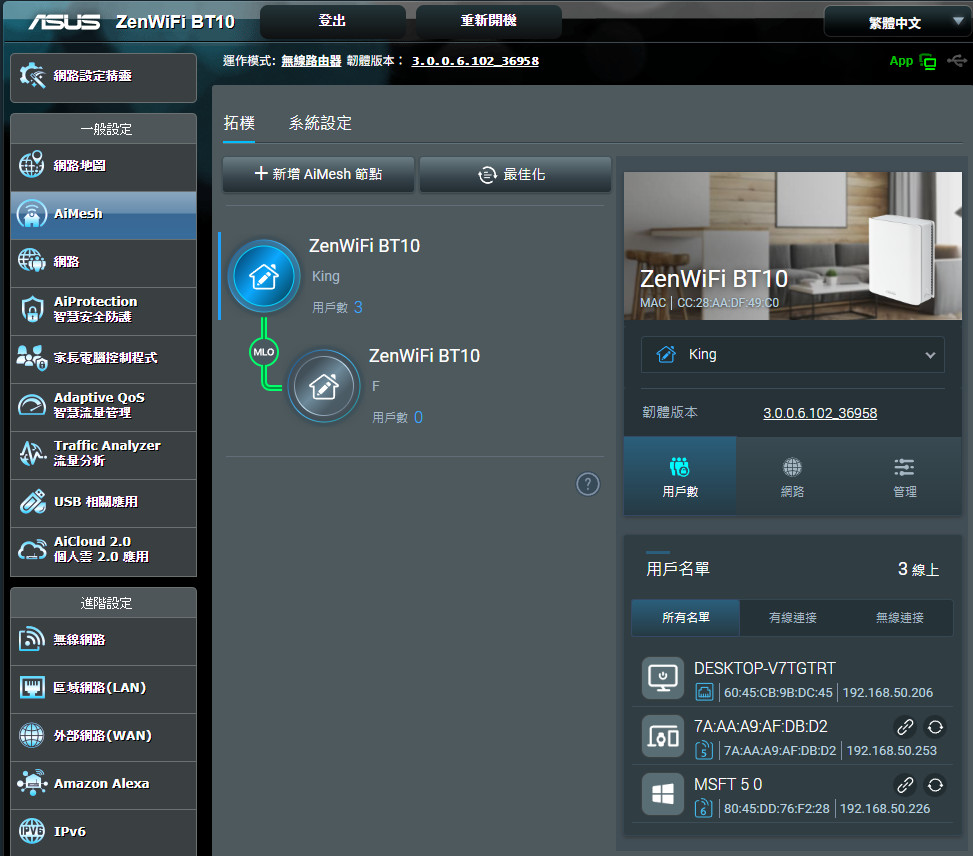Click the green App device icon
This screenshot has height=856, width=973.
click(x=928, y=61)
